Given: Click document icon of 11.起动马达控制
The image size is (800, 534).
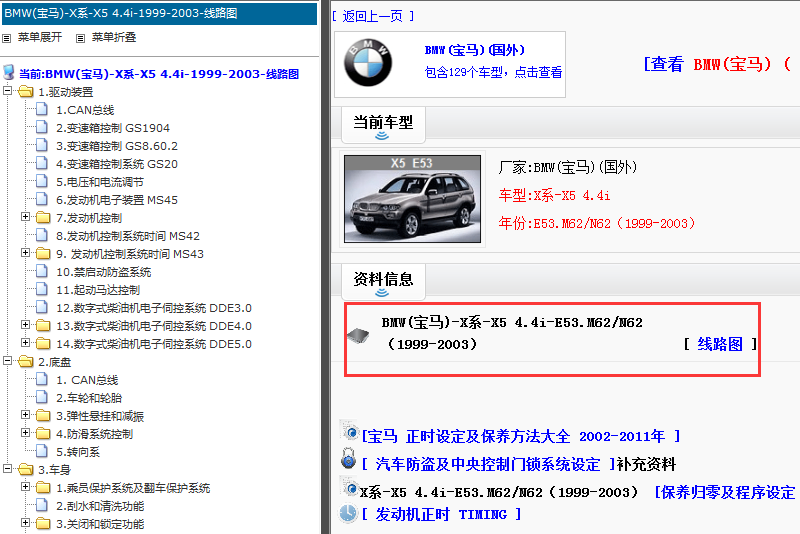Looking at the screenshot, I should 42,290.
